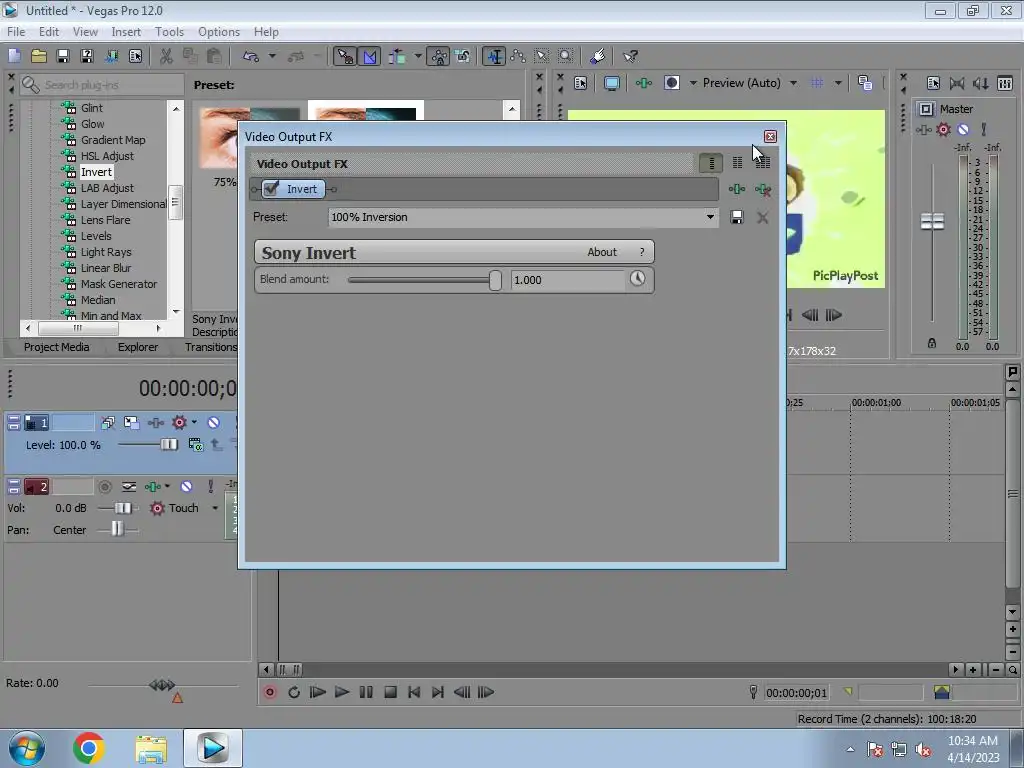Toggle Auto Ripple button

(397, 56)
